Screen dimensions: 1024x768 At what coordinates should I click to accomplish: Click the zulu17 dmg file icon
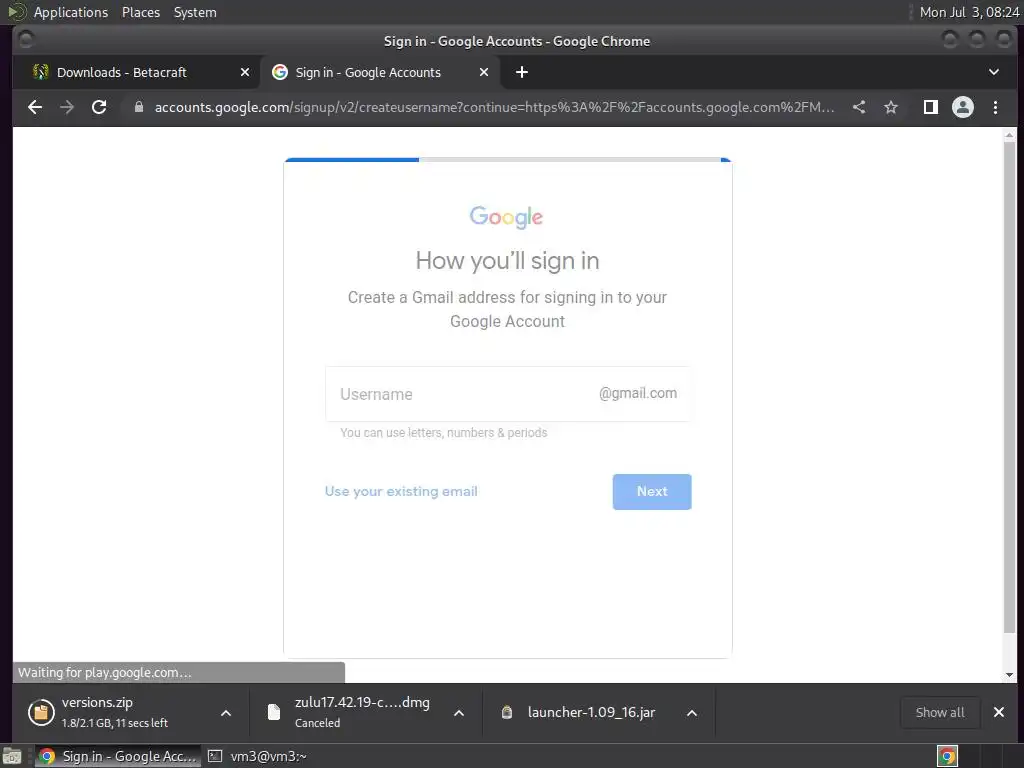274,712
